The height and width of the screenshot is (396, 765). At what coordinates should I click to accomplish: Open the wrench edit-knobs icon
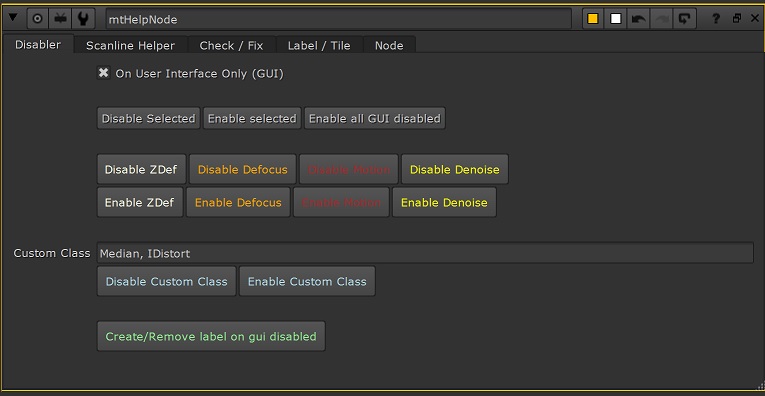(83, 19)
